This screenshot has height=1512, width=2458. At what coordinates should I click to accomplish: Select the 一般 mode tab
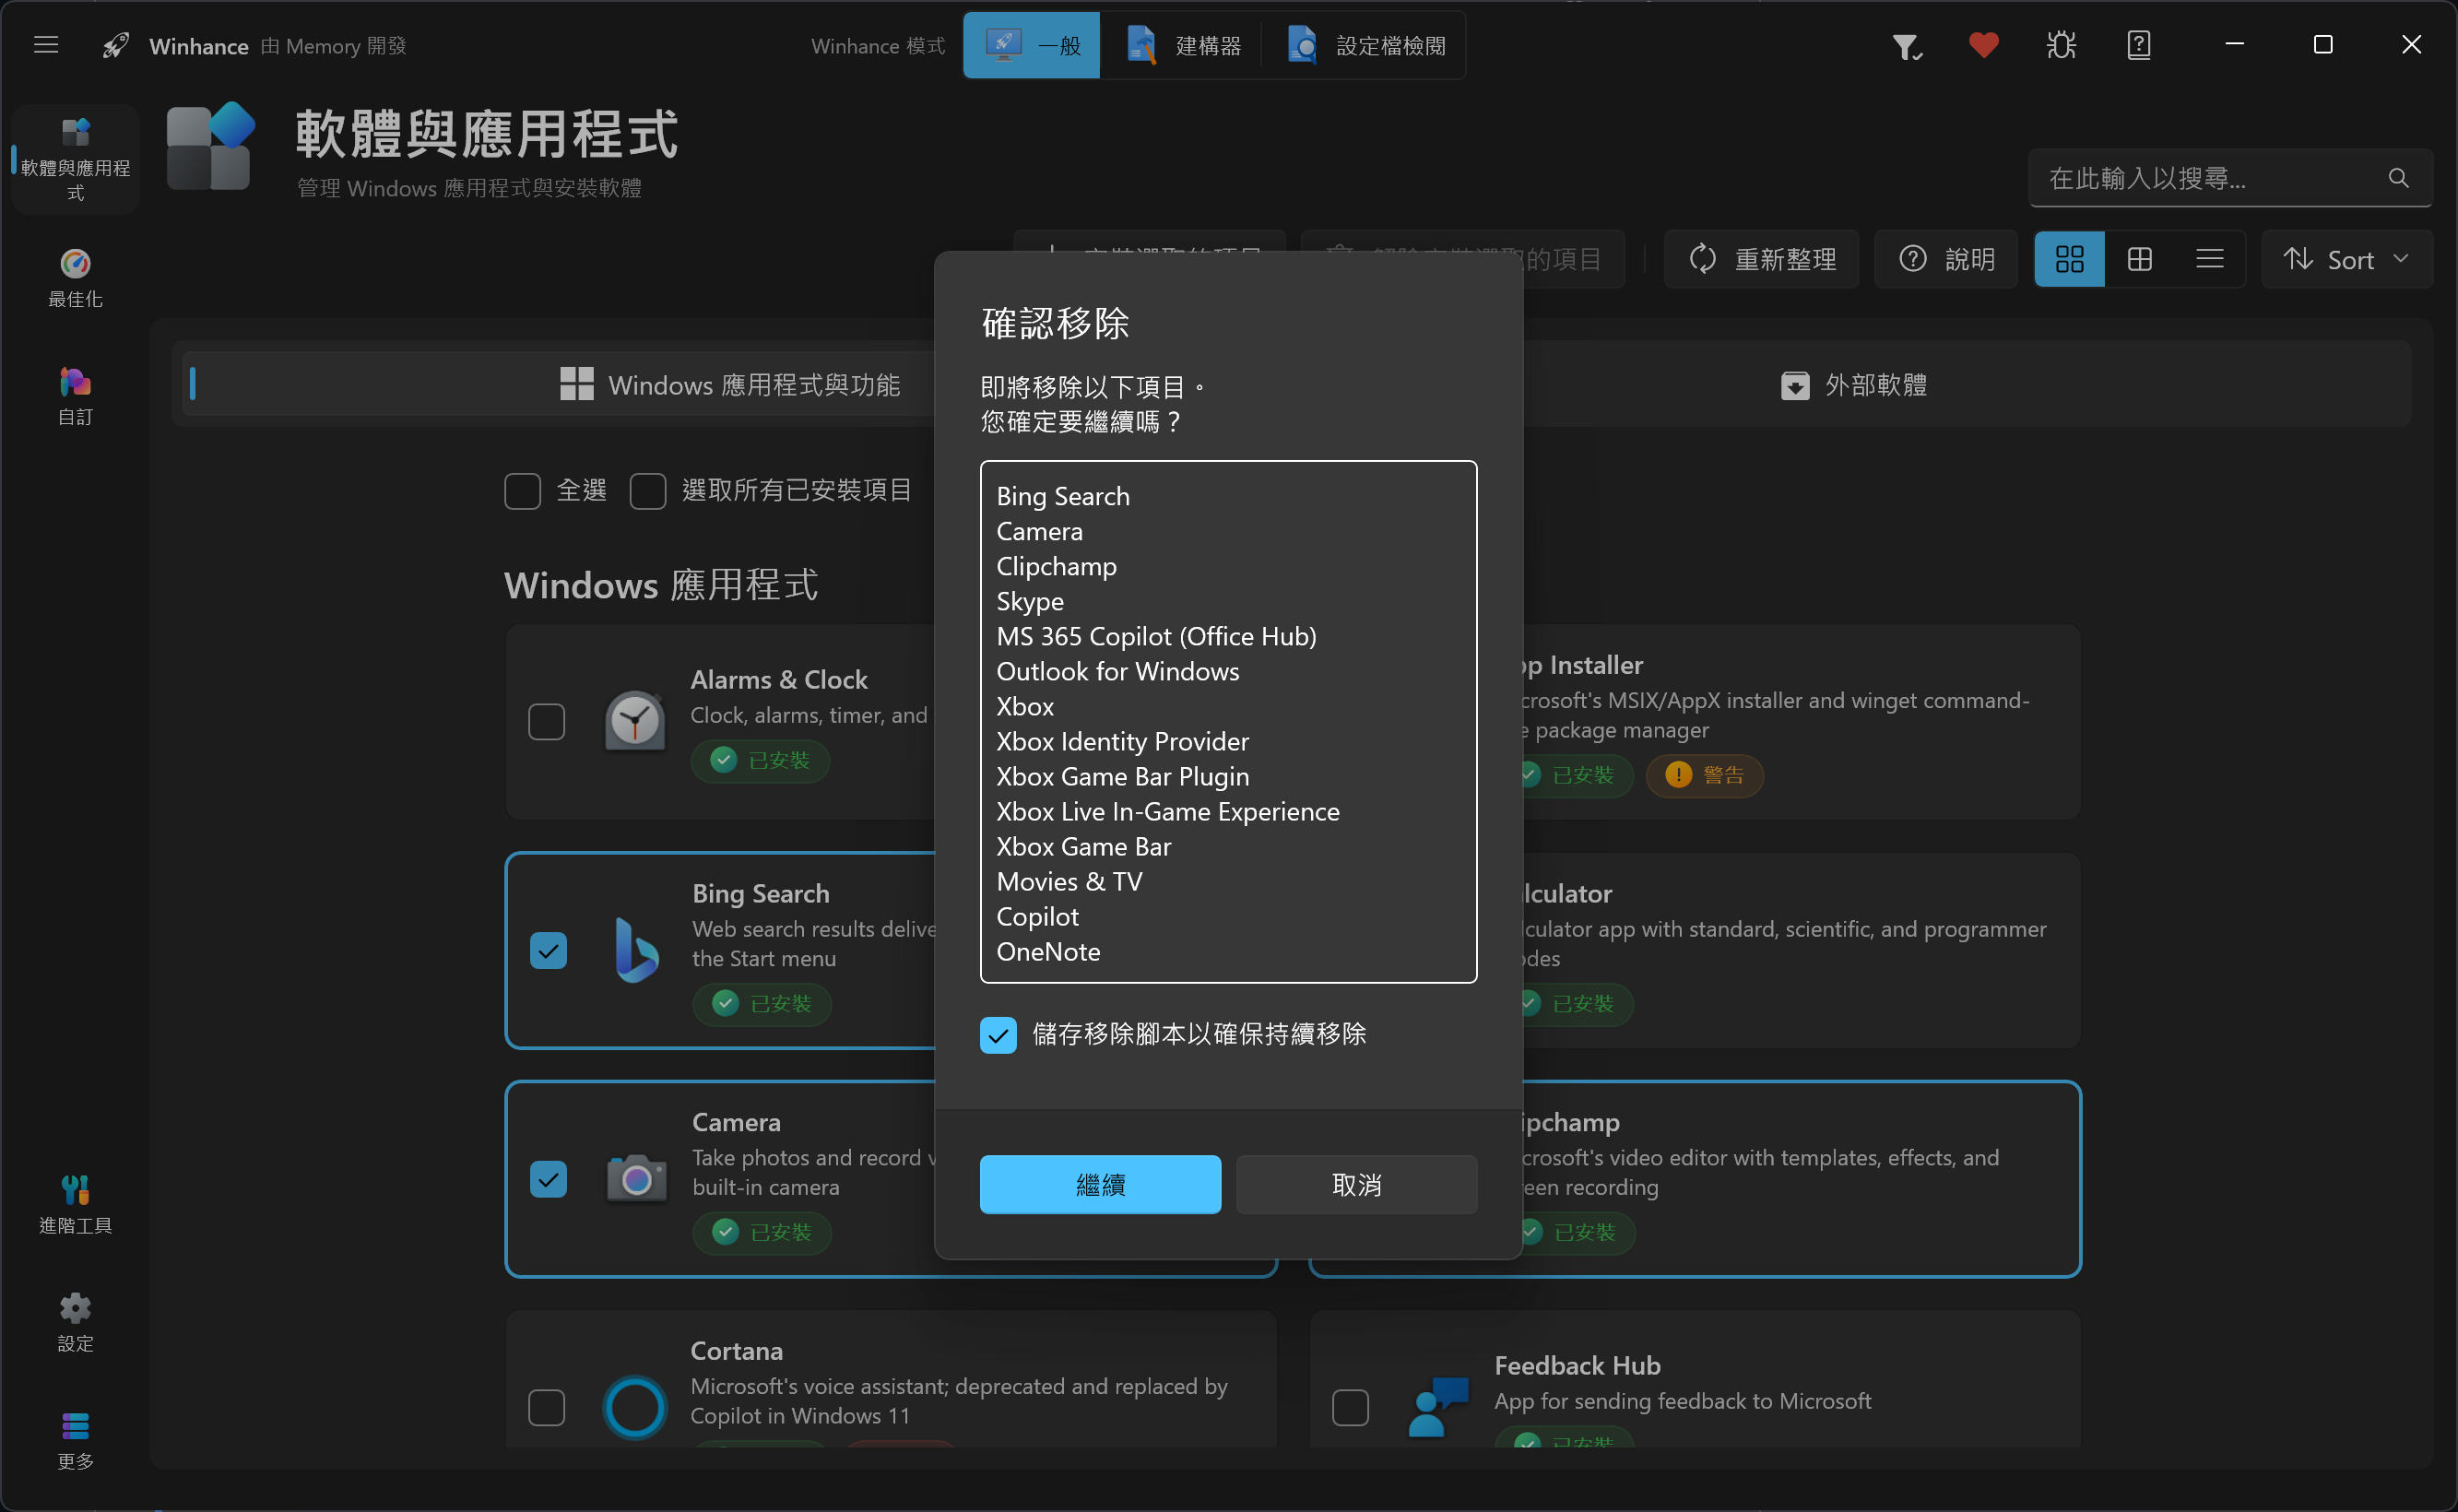pyautogui.click(x=1031, y=46)
